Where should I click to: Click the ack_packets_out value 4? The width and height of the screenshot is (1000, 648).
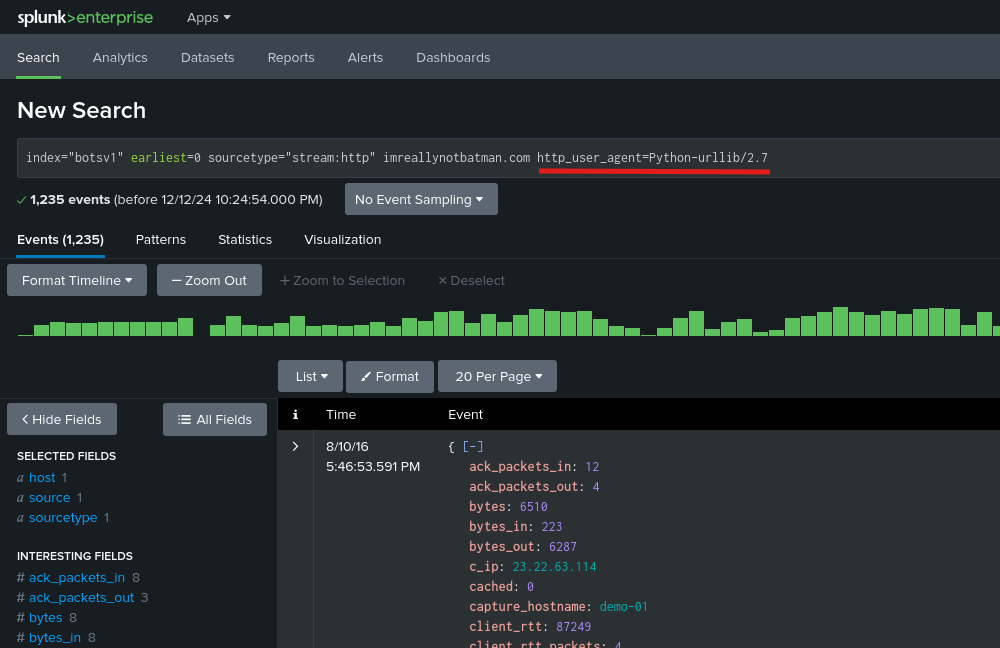(596, 487)
